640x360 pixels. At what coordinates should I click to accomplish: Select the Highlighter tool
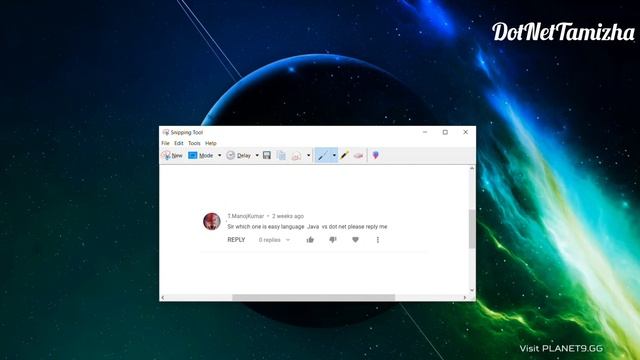point(345,155)
